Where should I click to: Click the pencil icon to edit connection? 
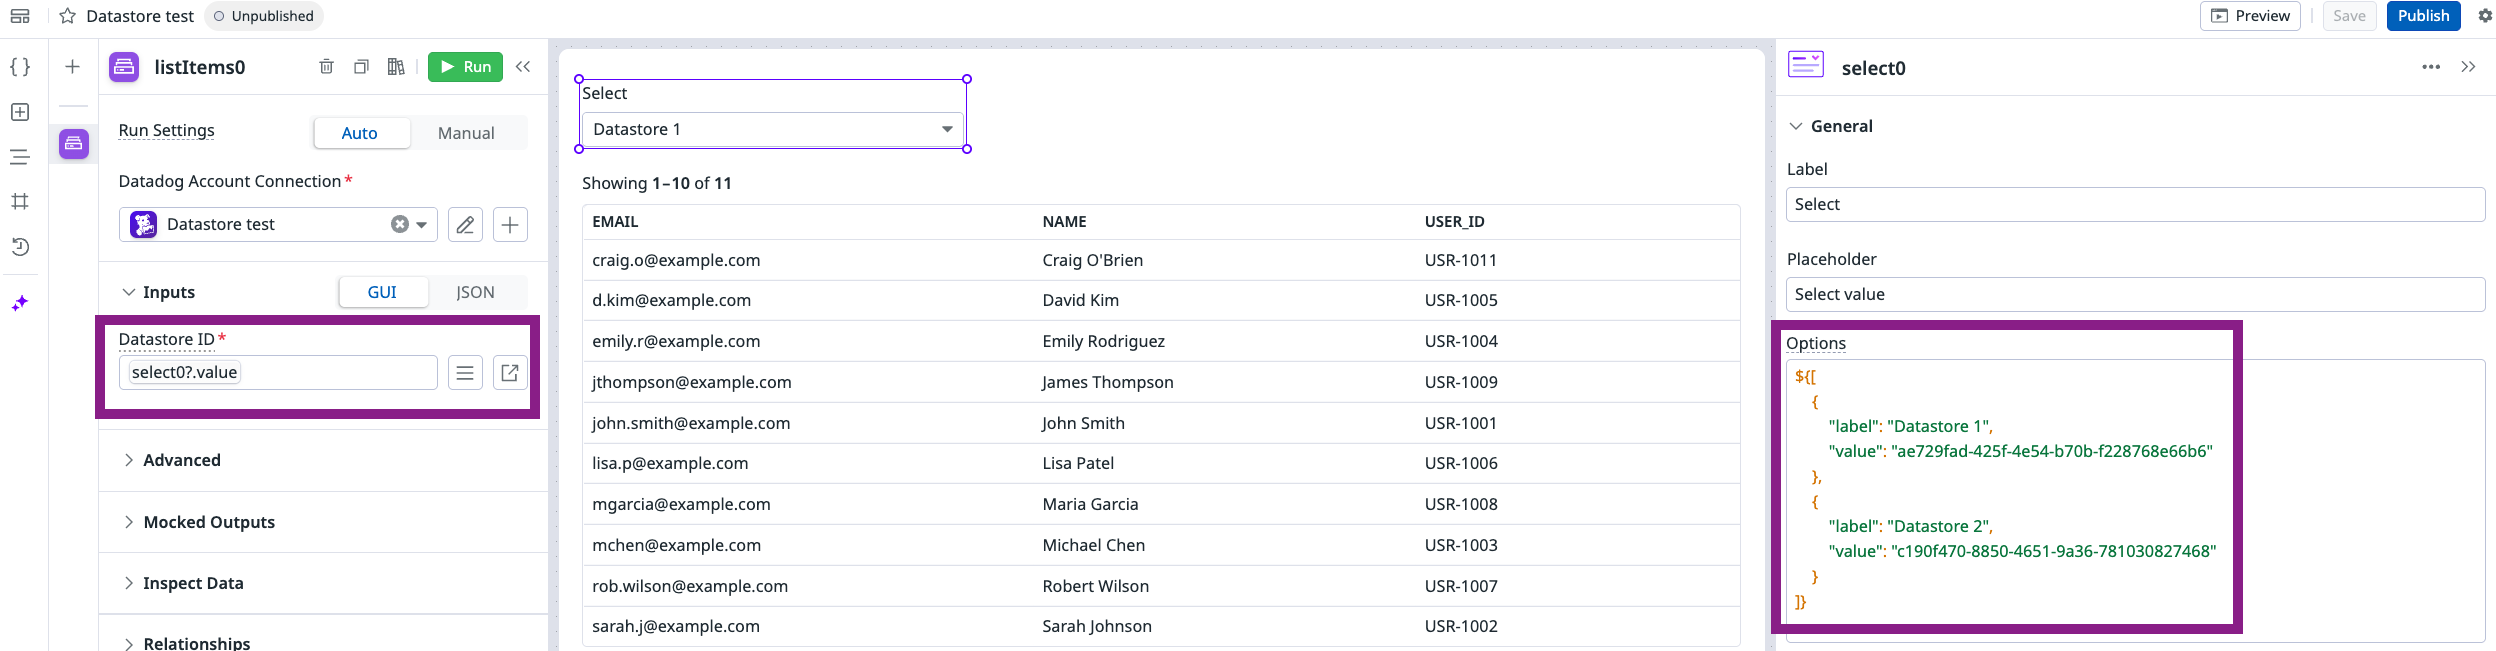tap(465, 225)
